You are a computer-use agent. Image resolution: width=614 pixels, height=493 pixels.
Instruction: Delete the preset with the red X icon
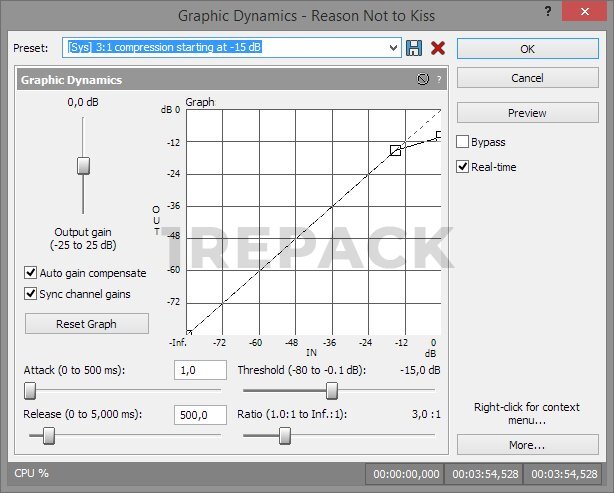[437, 48]
